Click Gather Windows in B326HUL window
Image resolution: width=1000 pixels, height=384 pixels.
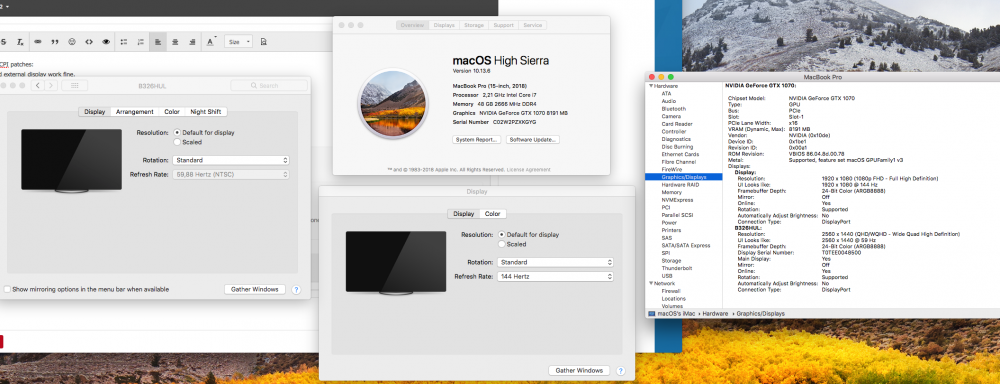pos(254,289)
